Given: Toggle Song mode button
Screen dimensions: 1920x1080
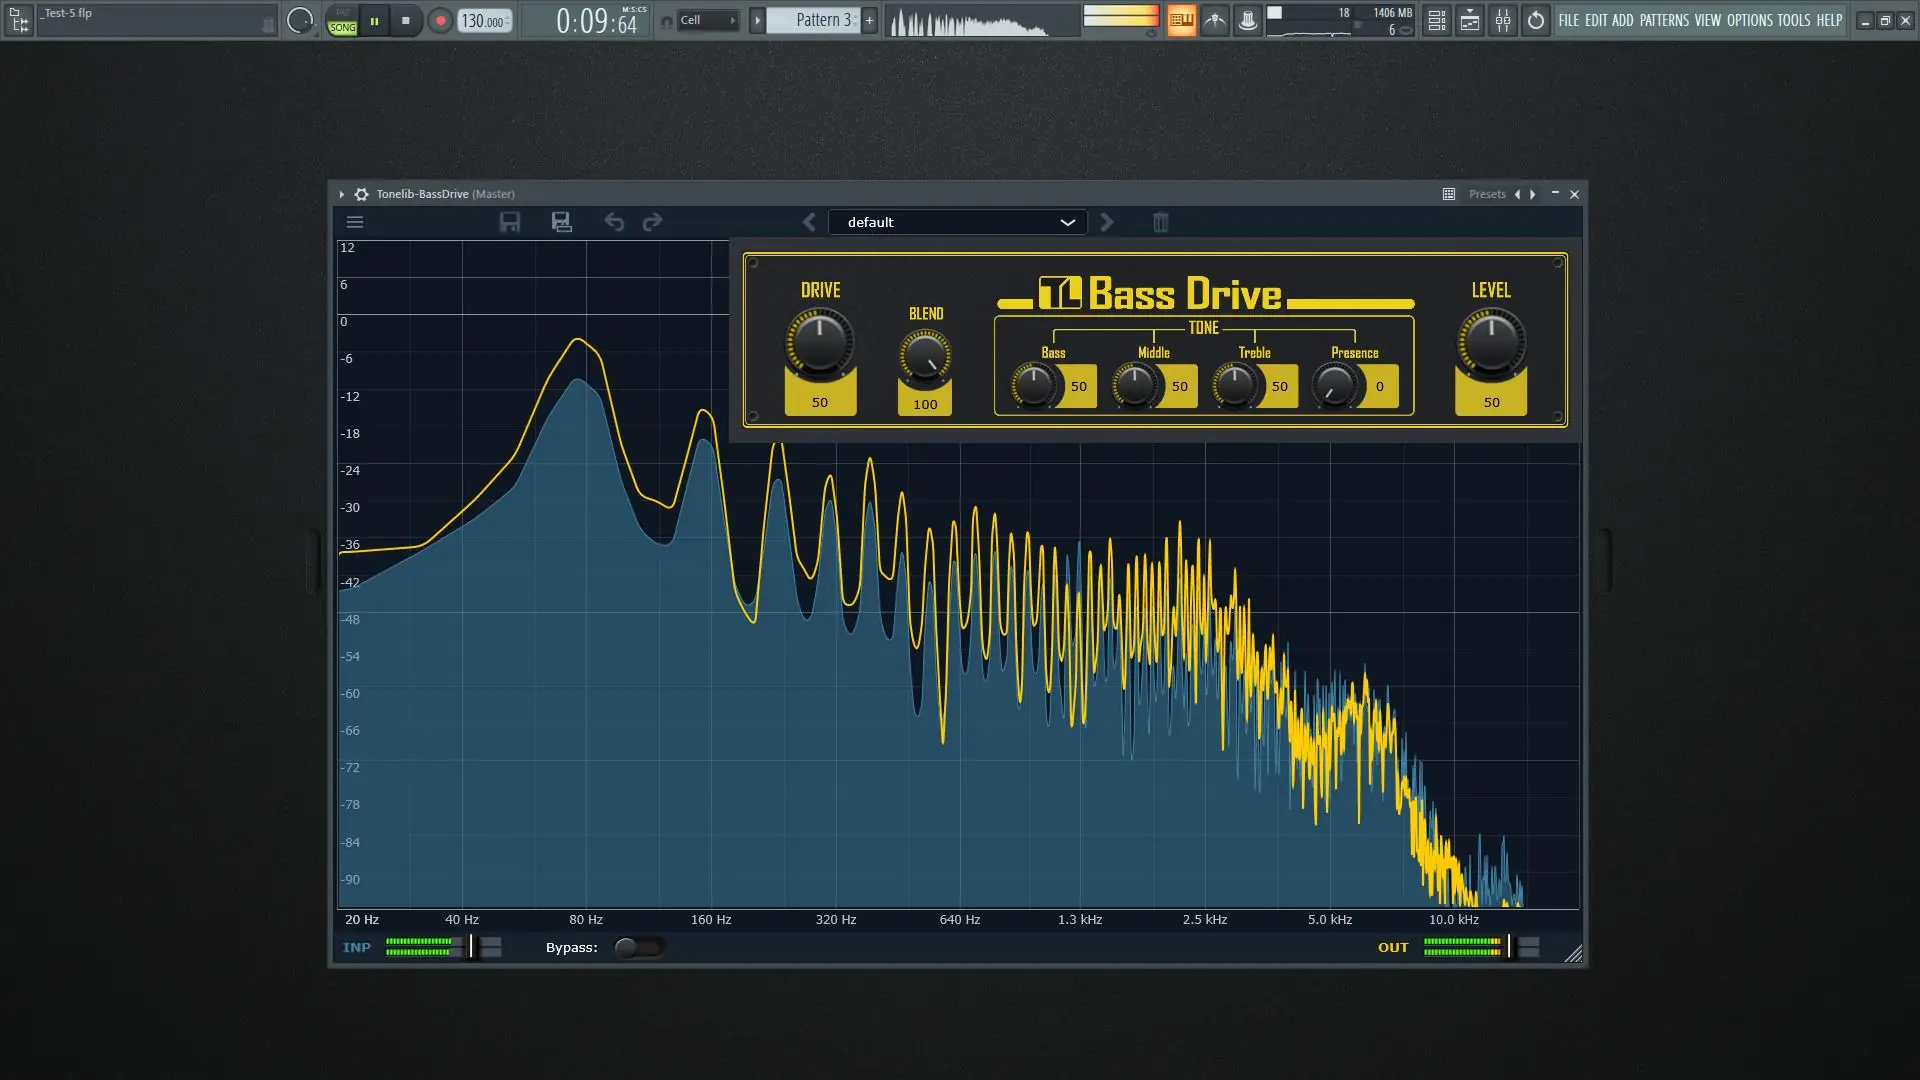Looking at the screenshot, I should pyautogui.click(x=342, y=27).
